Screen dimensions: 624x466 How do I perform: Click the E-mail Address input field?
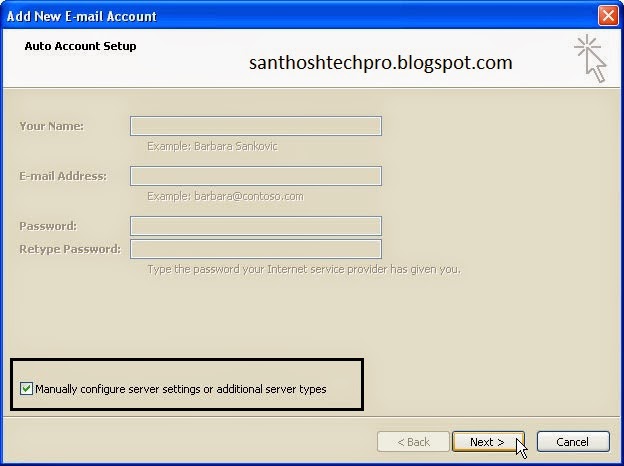click(x=256, y=176)
